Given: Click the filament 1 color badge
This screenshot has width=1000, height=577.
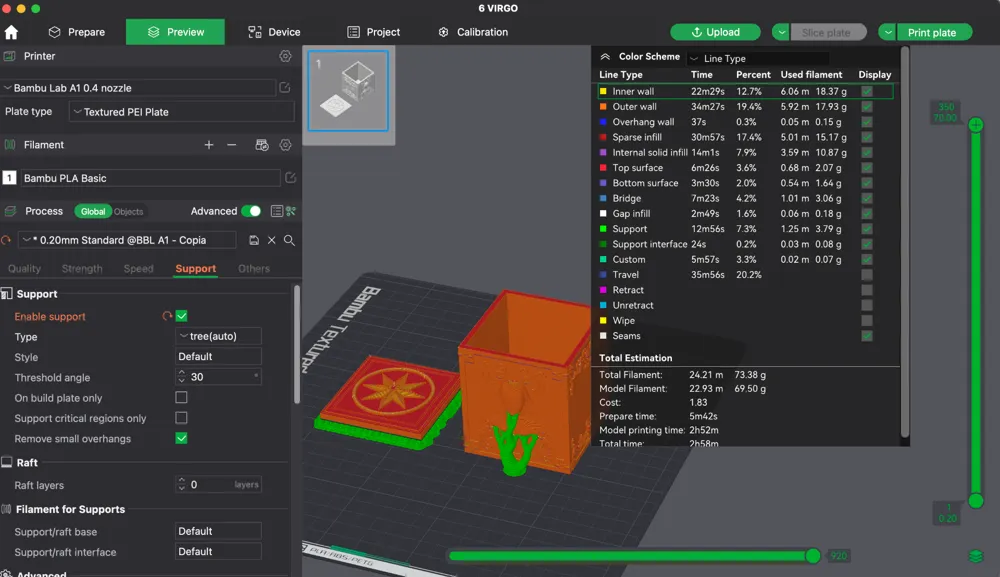Looking at the screenshot, I should click(9, 178).
